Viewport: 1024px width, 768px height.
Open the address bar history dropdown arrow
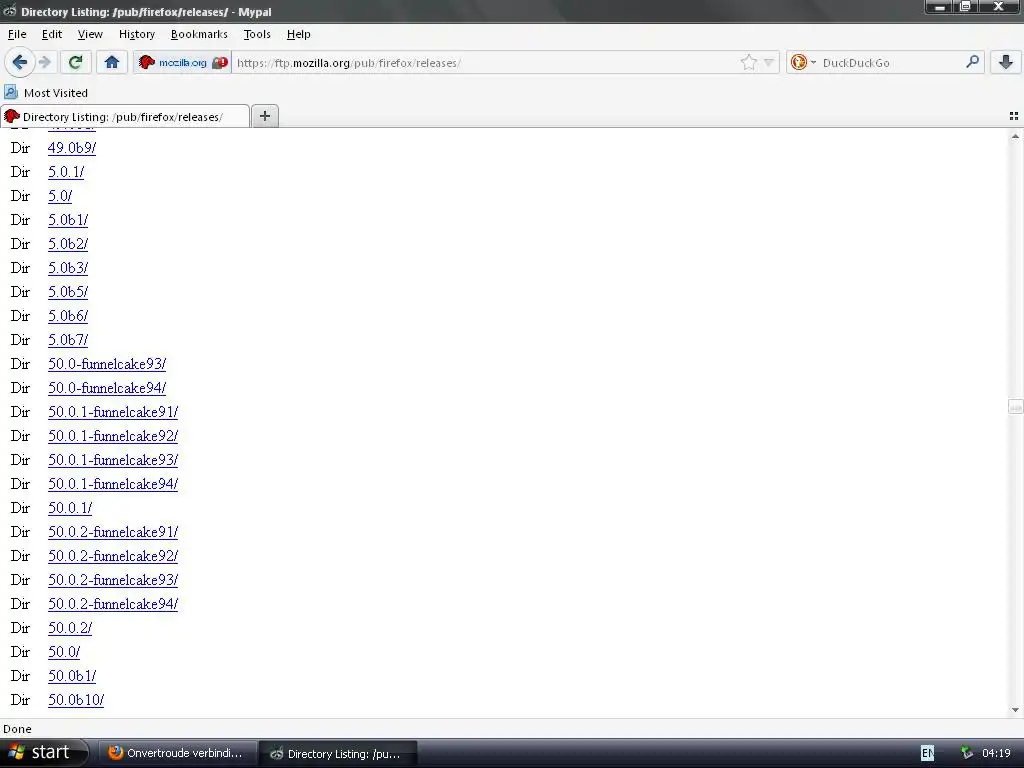pos(769,63)
